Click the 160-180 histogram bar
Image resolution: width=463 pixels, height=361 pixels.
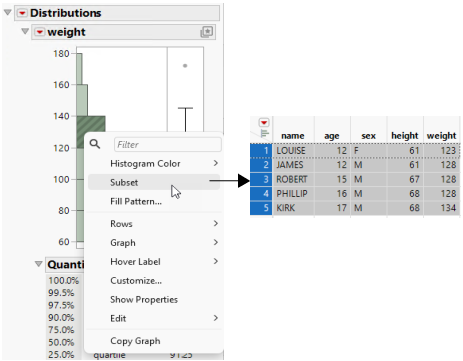pyautogui.click(x=79, y=69)
